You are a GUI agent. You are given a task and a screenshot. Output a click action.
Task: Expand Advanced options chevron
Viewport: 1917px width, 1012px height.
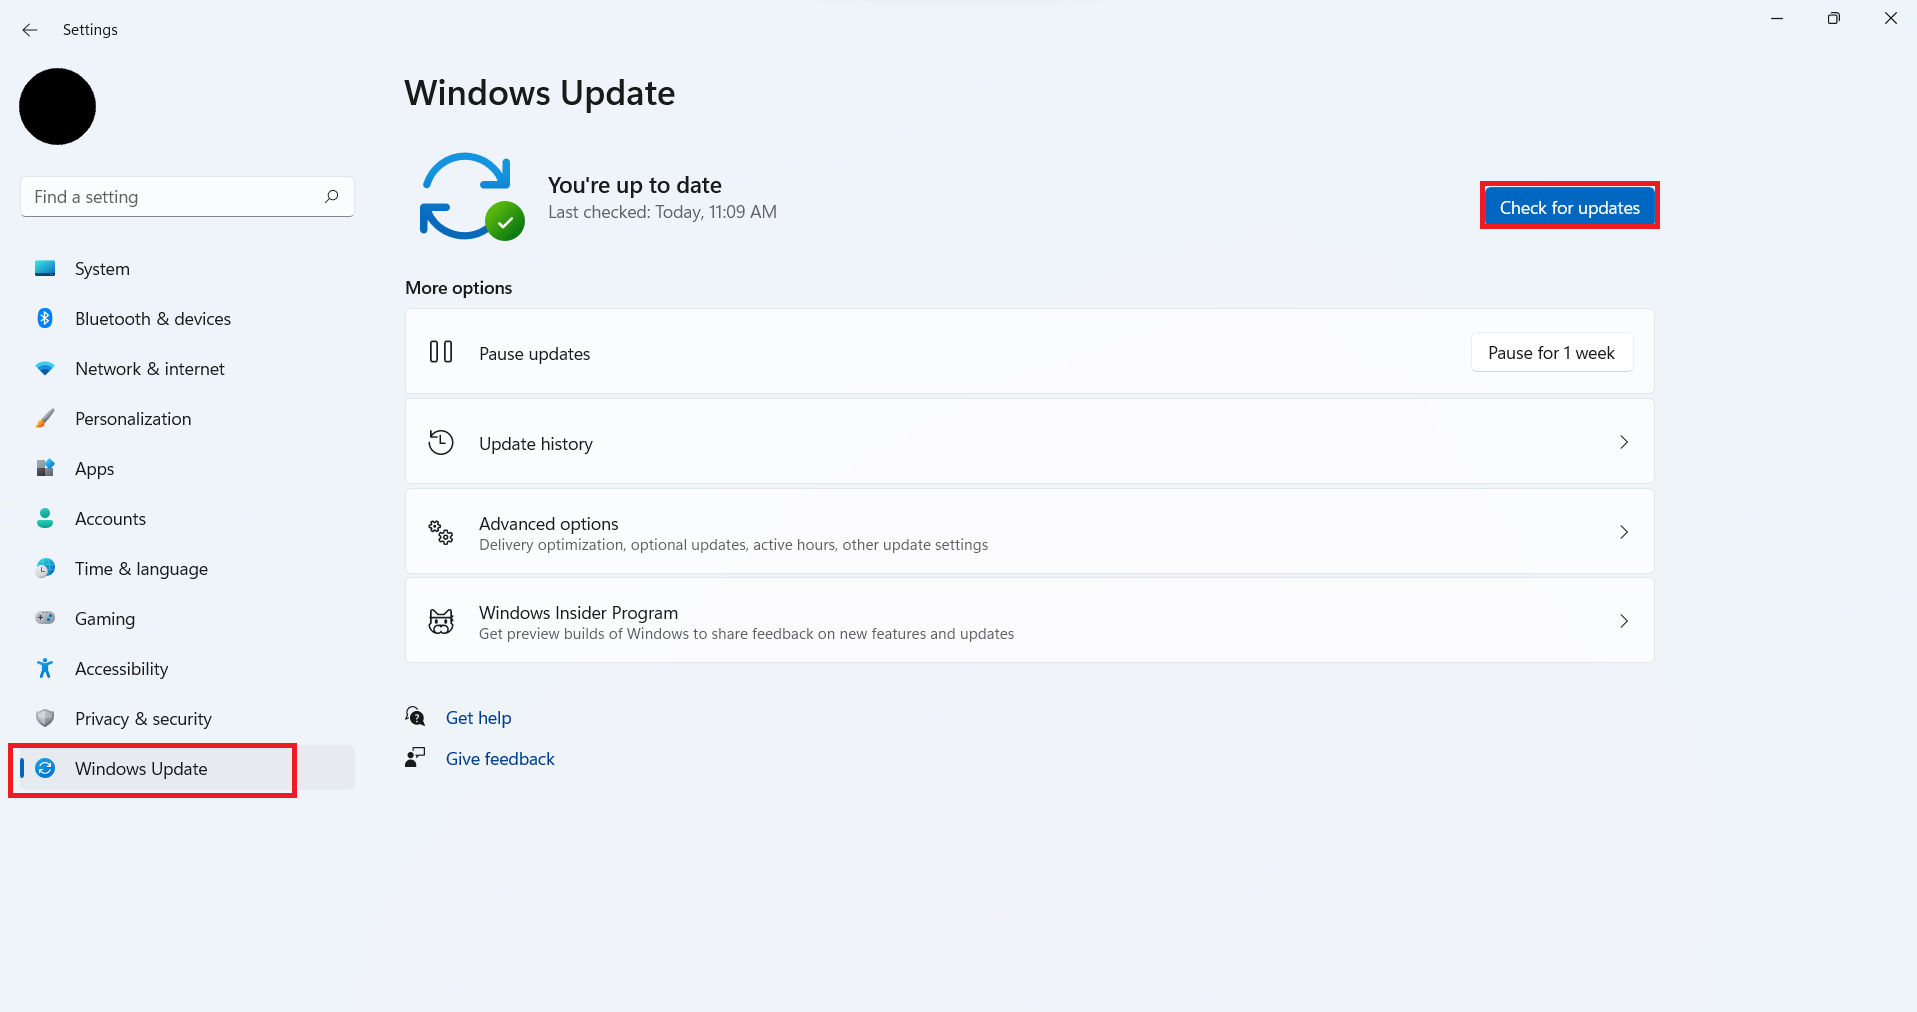(x=1623, y=532)
